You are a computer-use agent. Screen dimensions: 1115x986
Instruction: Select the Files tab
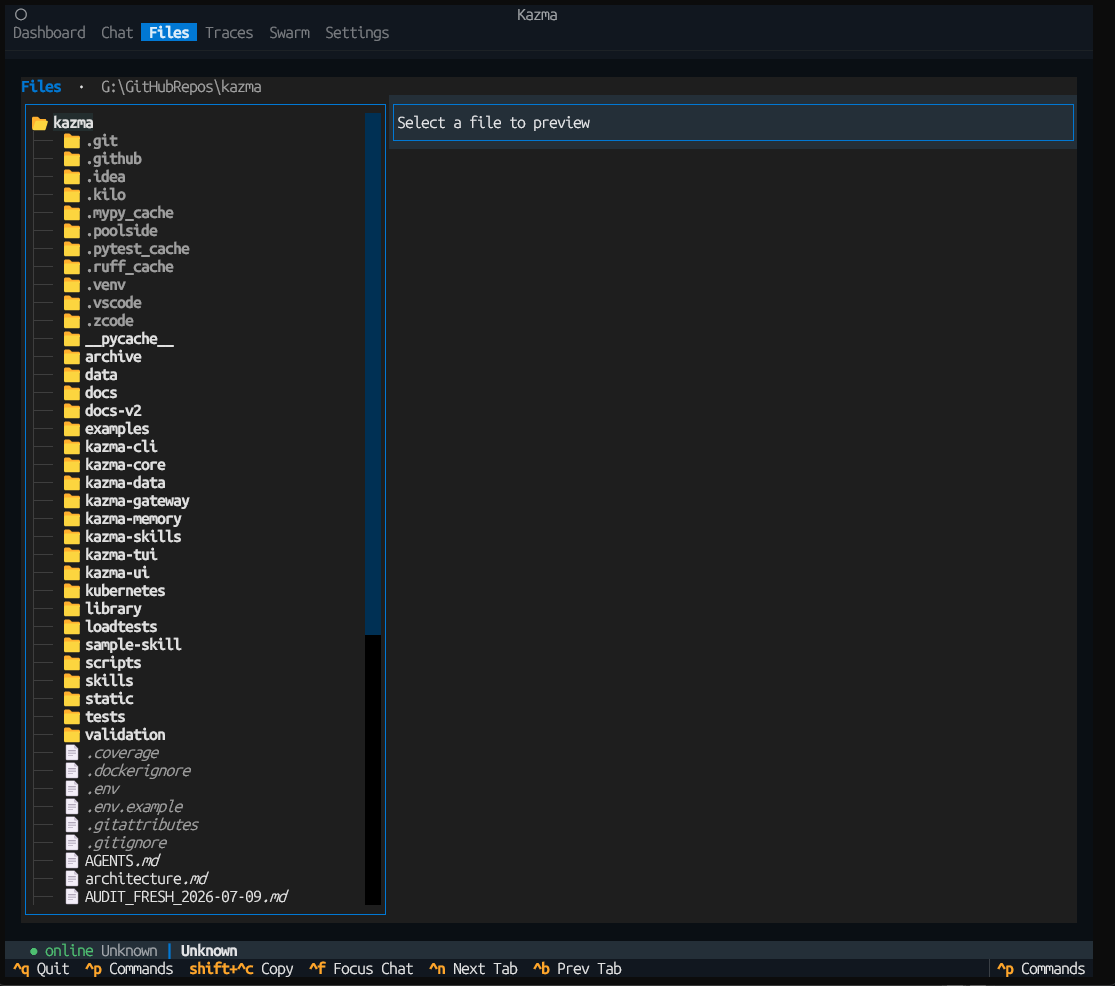click(169, 33)
